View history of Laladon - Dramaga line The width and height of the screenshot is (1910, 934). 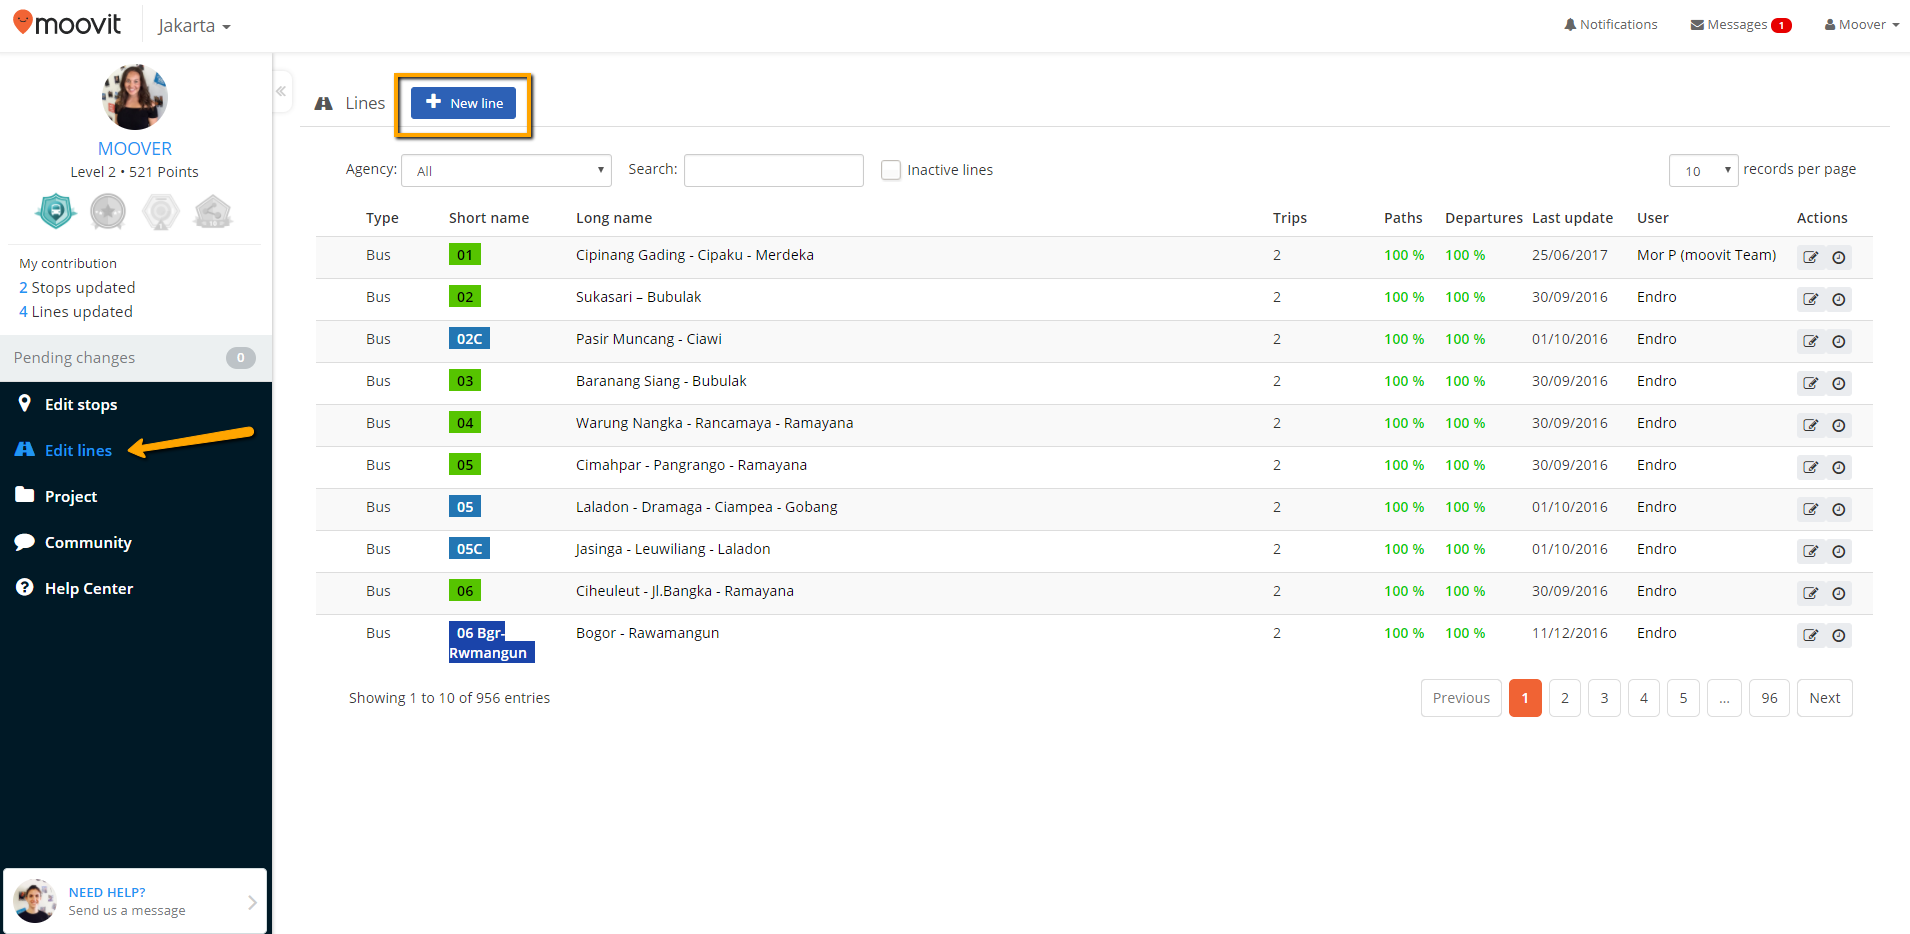(x=1838, y=509)
